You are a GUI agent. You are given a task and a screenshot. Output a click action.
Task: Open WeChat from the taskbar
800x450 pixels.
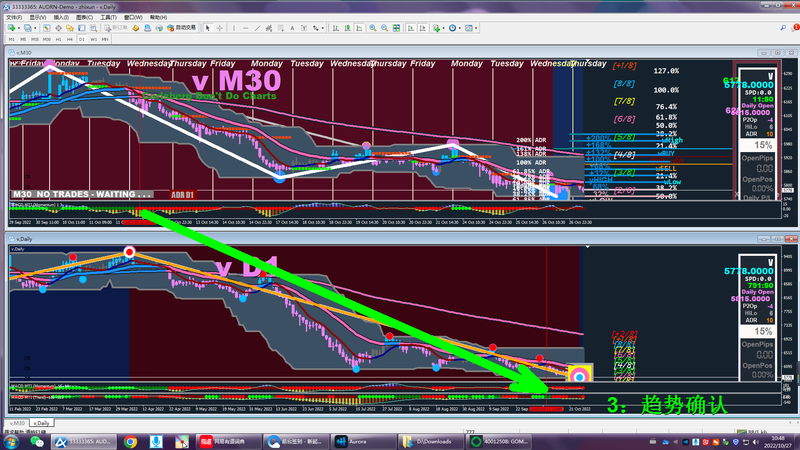[37, 442]
